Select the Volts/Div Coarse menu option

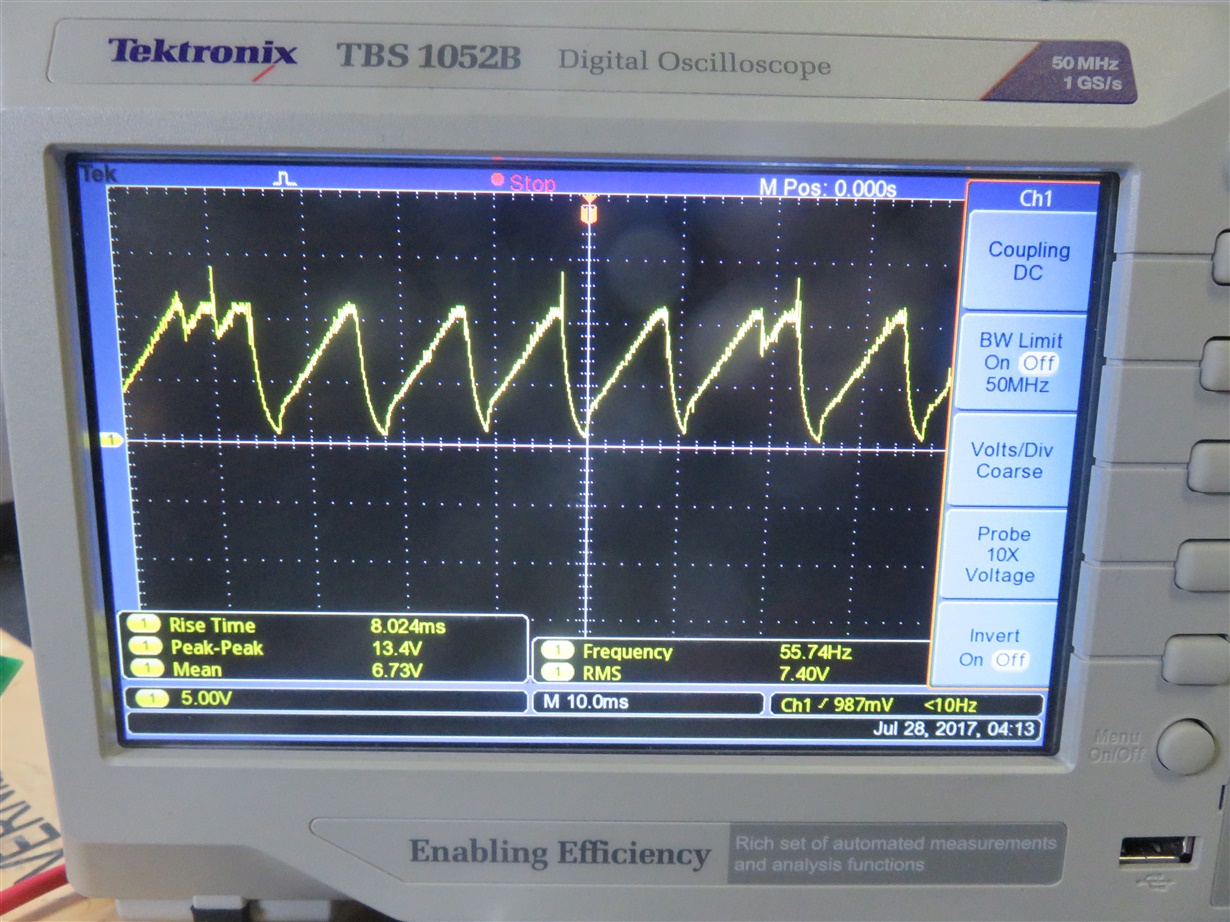pyautogui.click(x=1011, y=460)
